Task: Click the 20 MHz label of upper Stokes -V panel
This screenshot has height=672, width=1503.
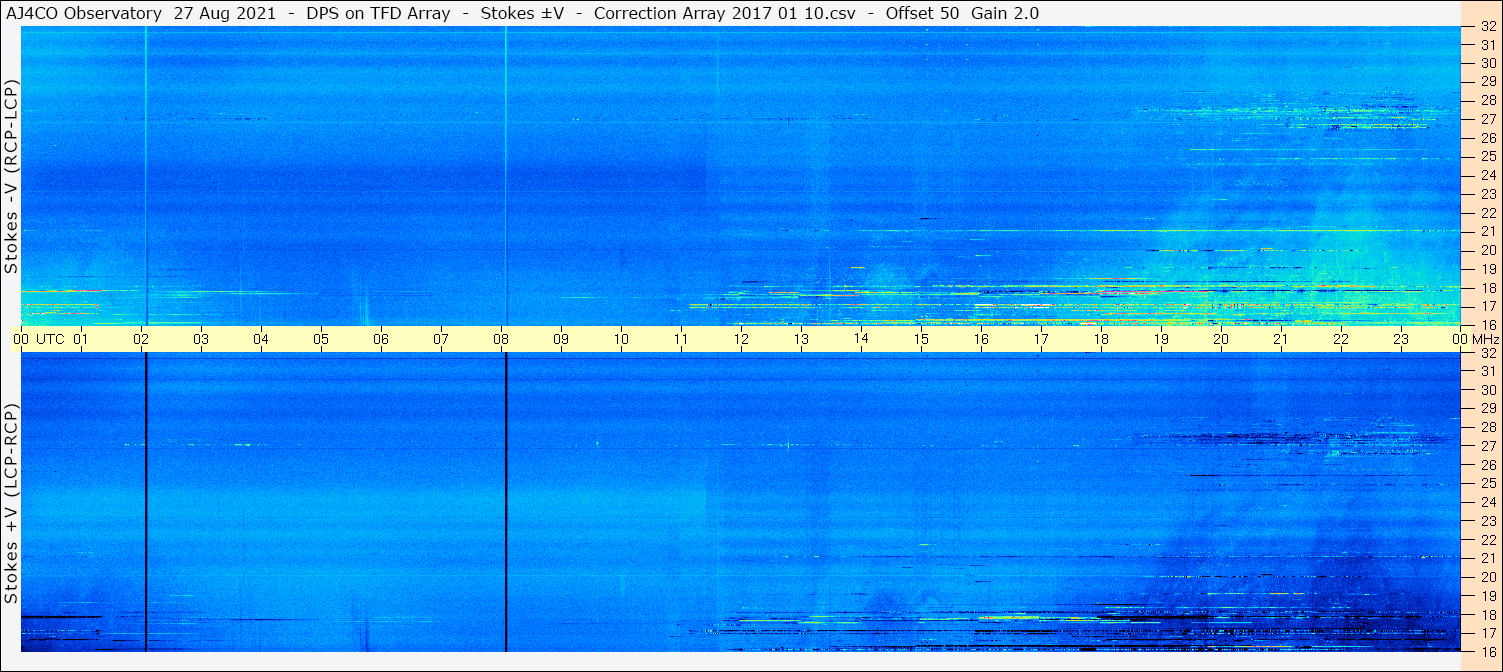Action: (x=1487, y=250)
